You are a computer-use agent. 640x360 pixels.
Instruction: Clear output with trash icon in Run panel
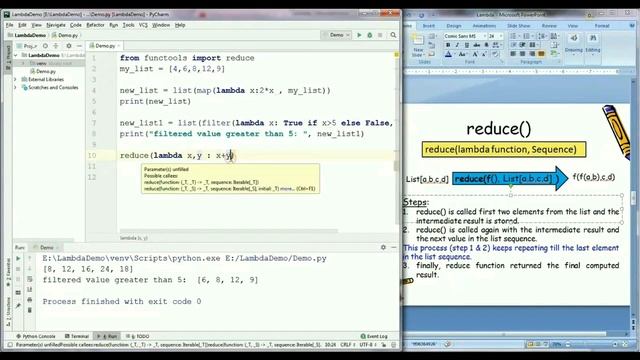click(29, 310)
